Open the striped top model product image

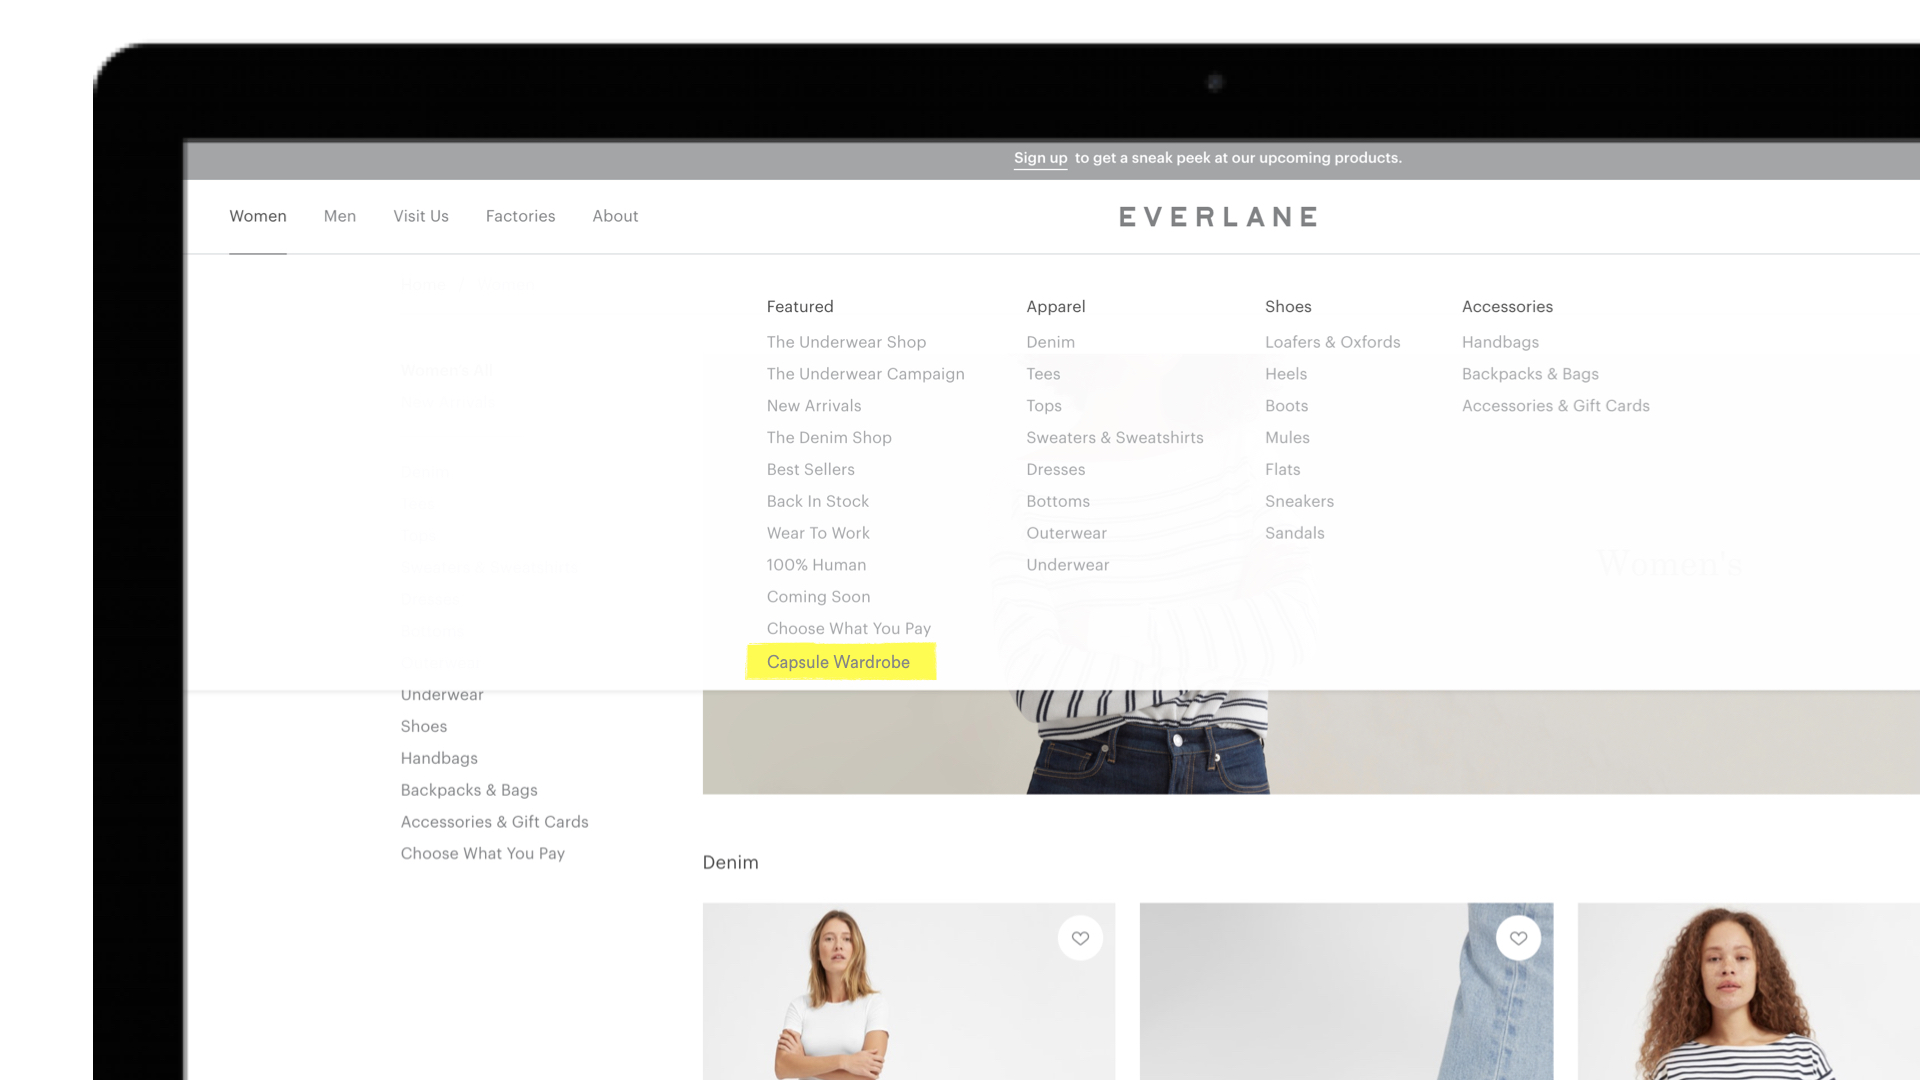pos(1748,991)
